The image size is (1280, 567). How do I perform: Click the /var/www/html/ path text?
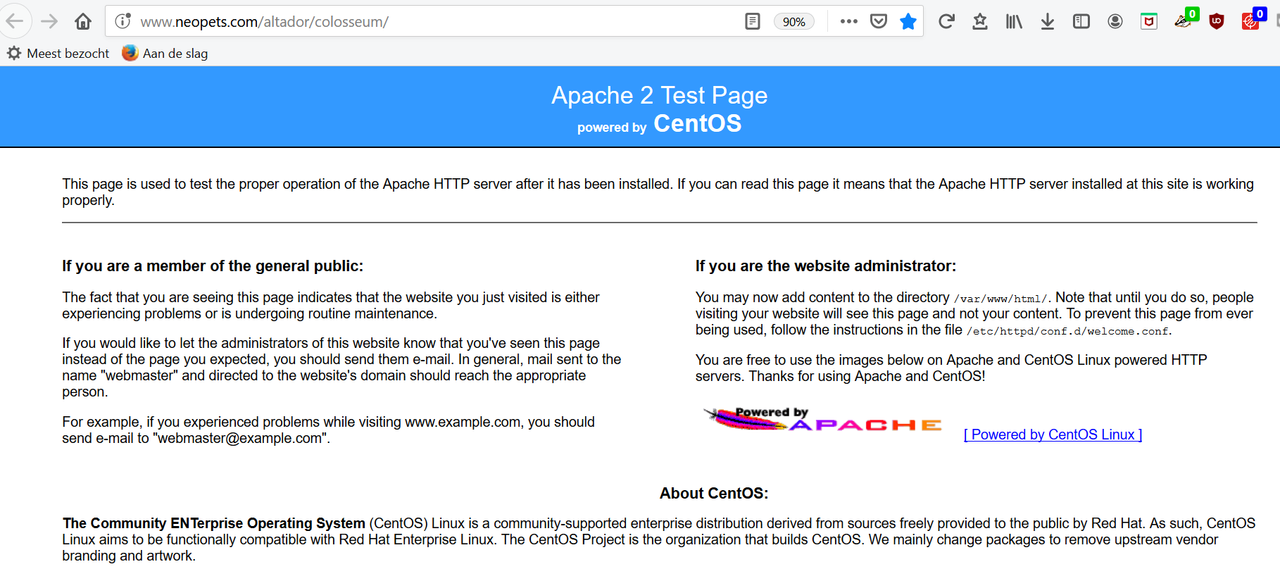[1001, 298]
